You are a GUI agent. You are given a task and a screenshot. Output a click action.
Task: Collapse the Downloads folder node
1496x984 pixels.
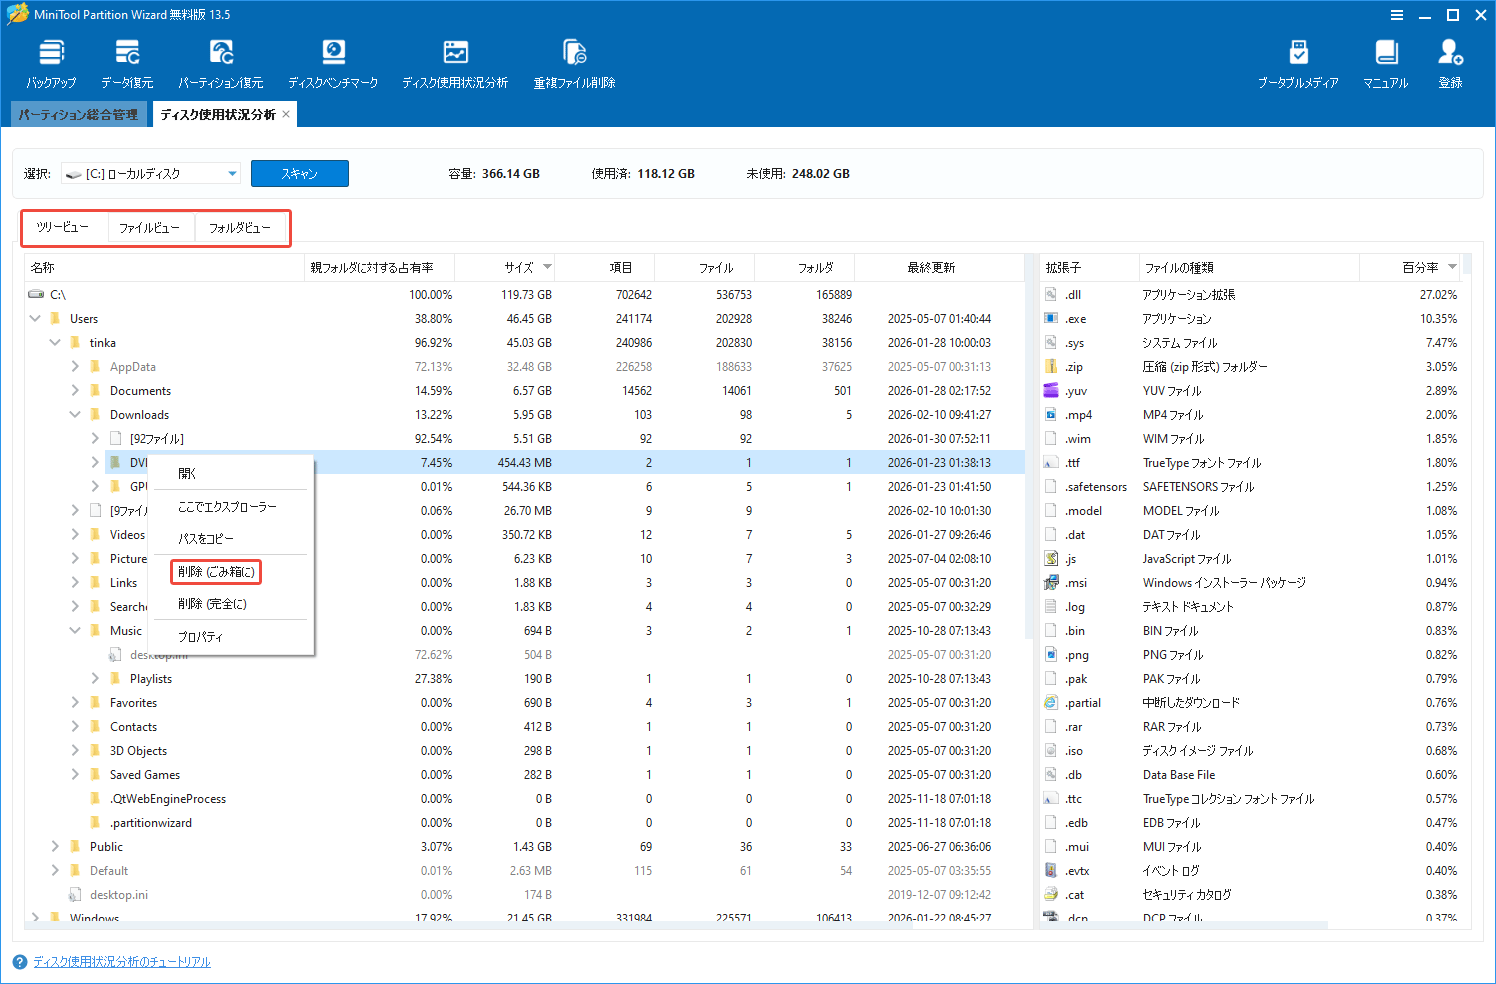(x=74, y=414)
